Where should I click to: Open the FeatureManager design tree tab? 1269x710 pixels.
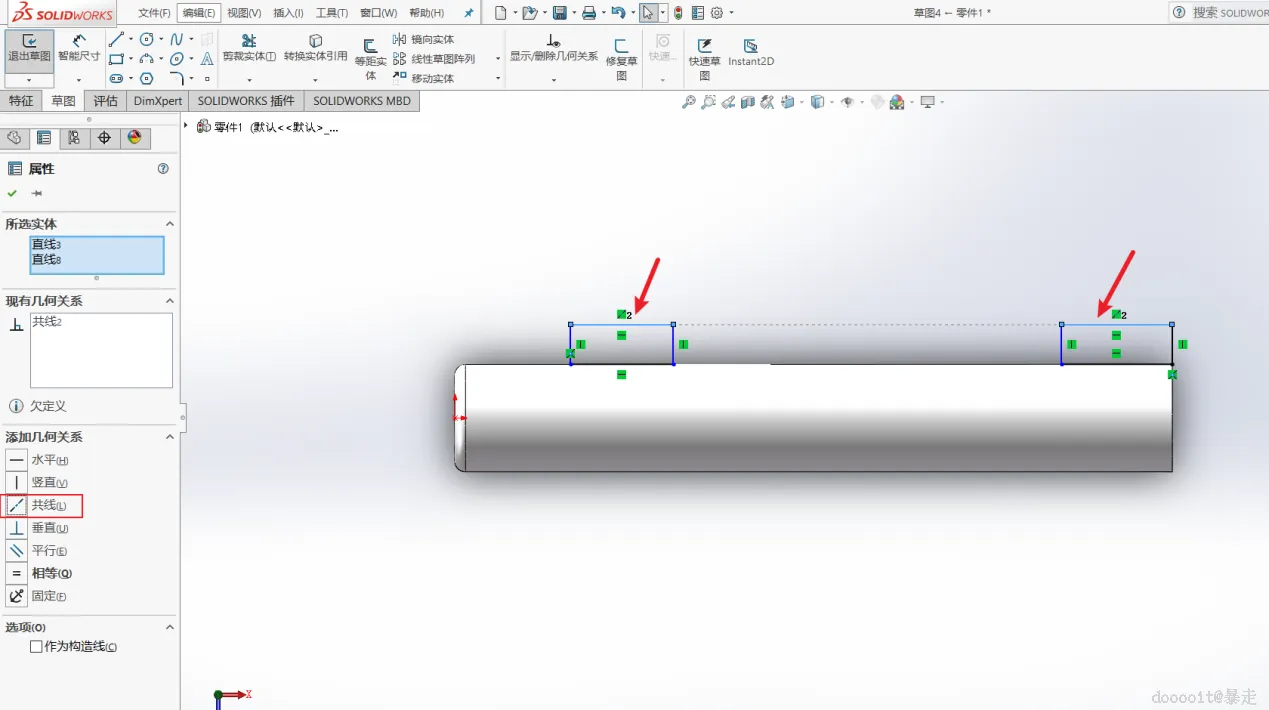[x=14, y=138]
